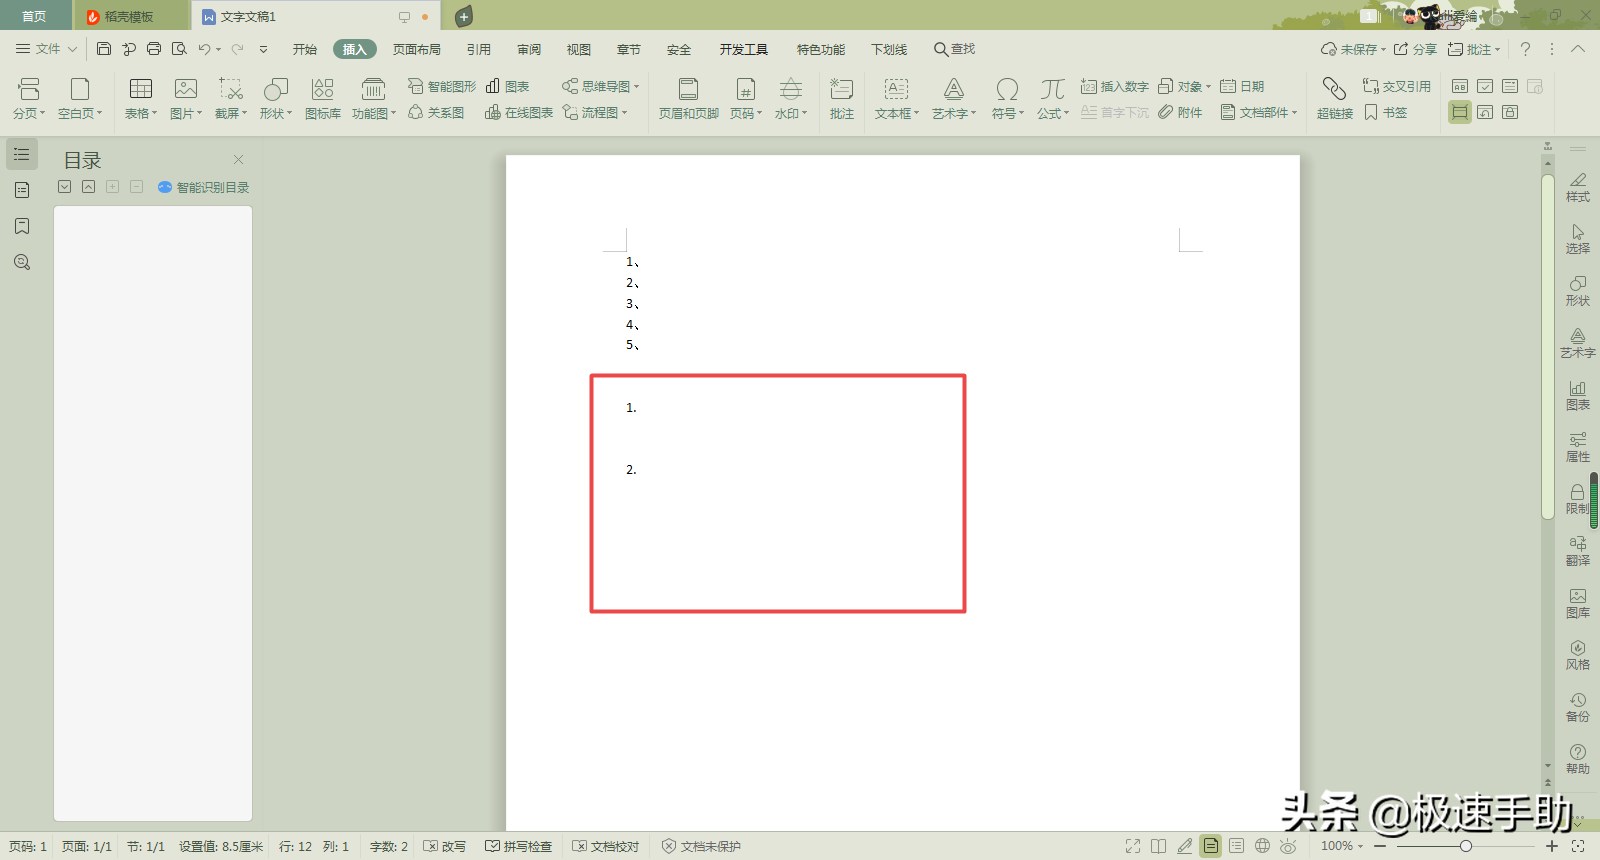The height and width of the screenshot is (860, 1600).
Task: Open Print Preview from the quick access toolbar
Action: tap(179, 49)
